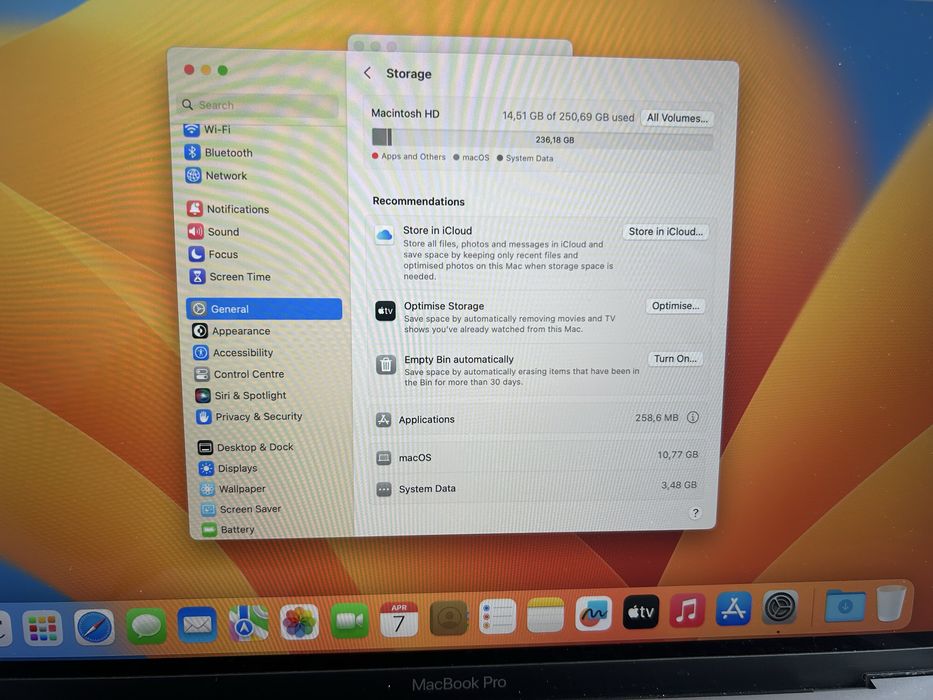Open Reminders from the Dock
This screenshot has width=933, height=700.
pyautogui.click(x=497, y=616)
